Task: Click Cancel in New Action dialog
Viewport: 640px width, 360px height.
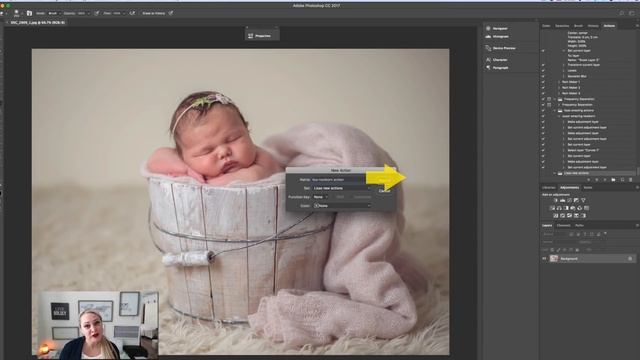Action: click(x=384, y=191)
